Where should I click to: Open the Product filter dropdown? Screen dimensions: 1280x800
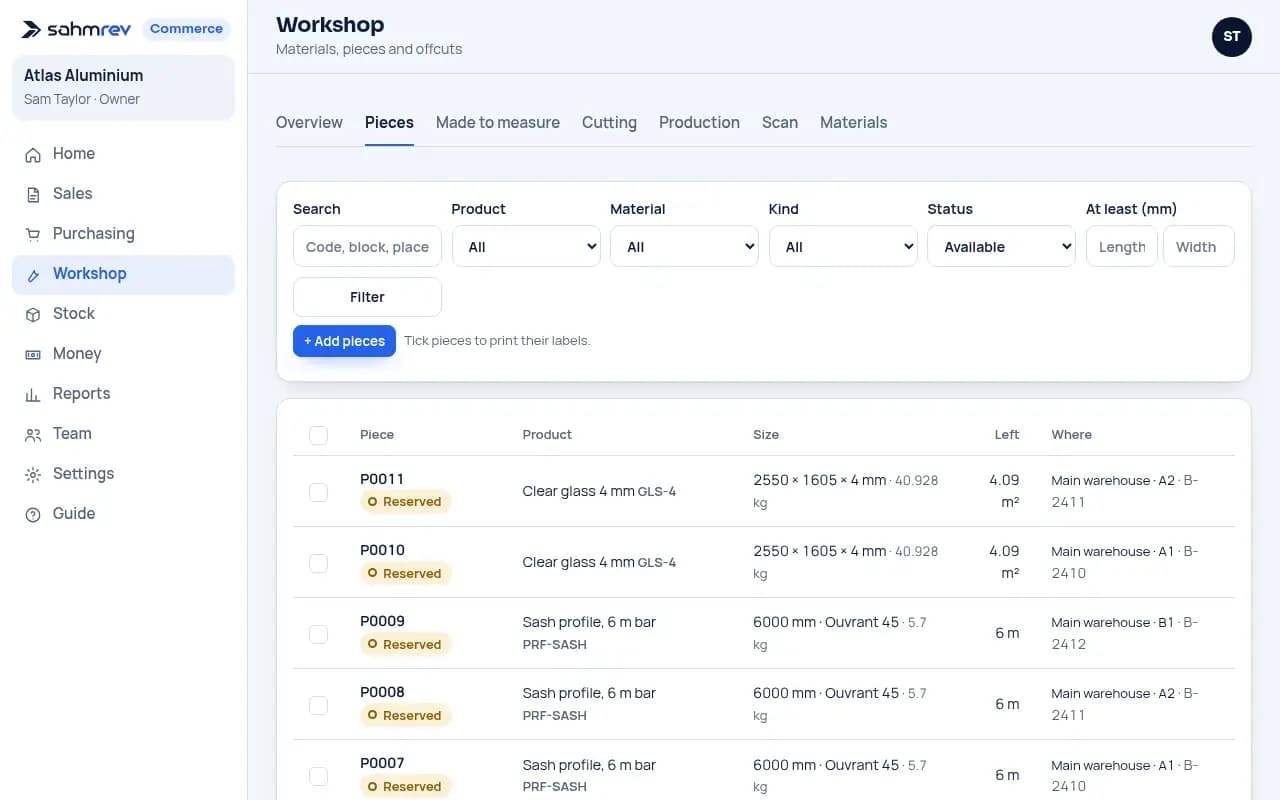(x=526, y=246)
